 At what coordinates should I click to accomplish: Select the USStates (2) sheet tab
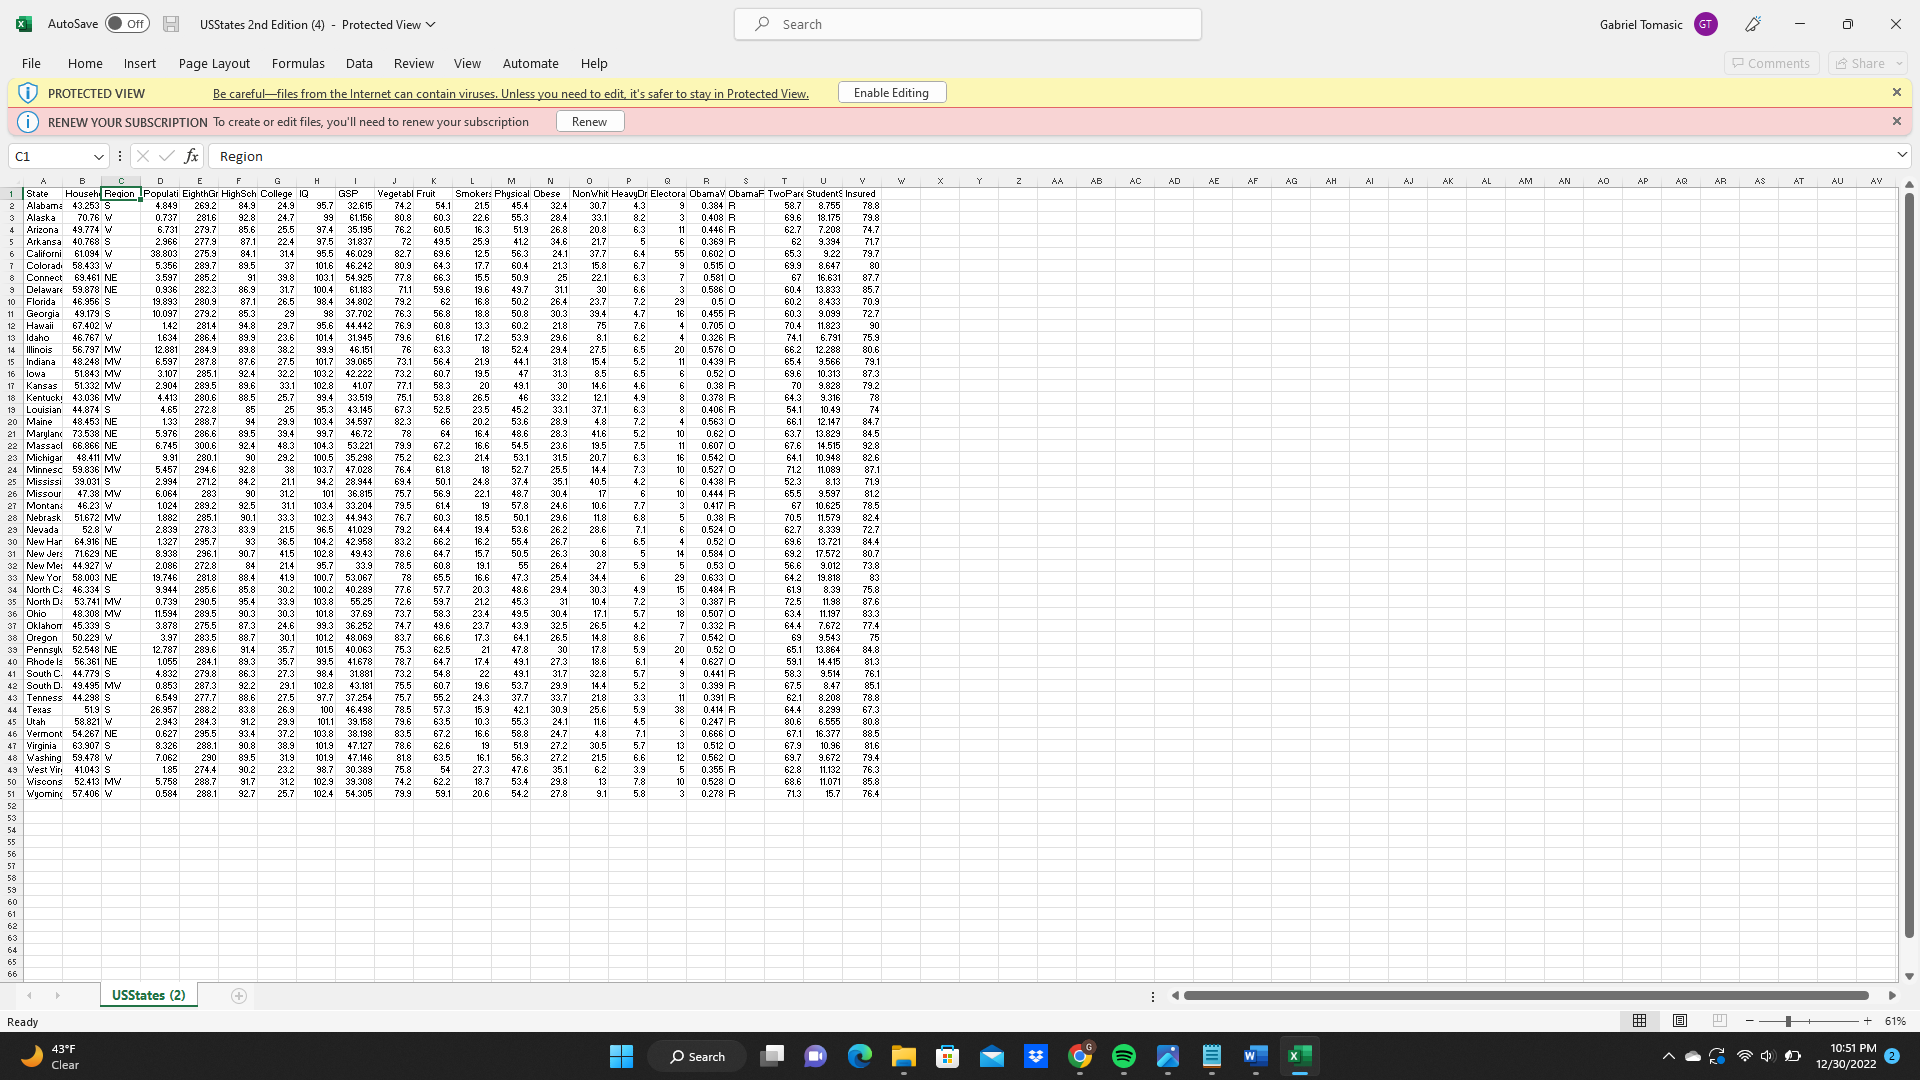[147, 995]
